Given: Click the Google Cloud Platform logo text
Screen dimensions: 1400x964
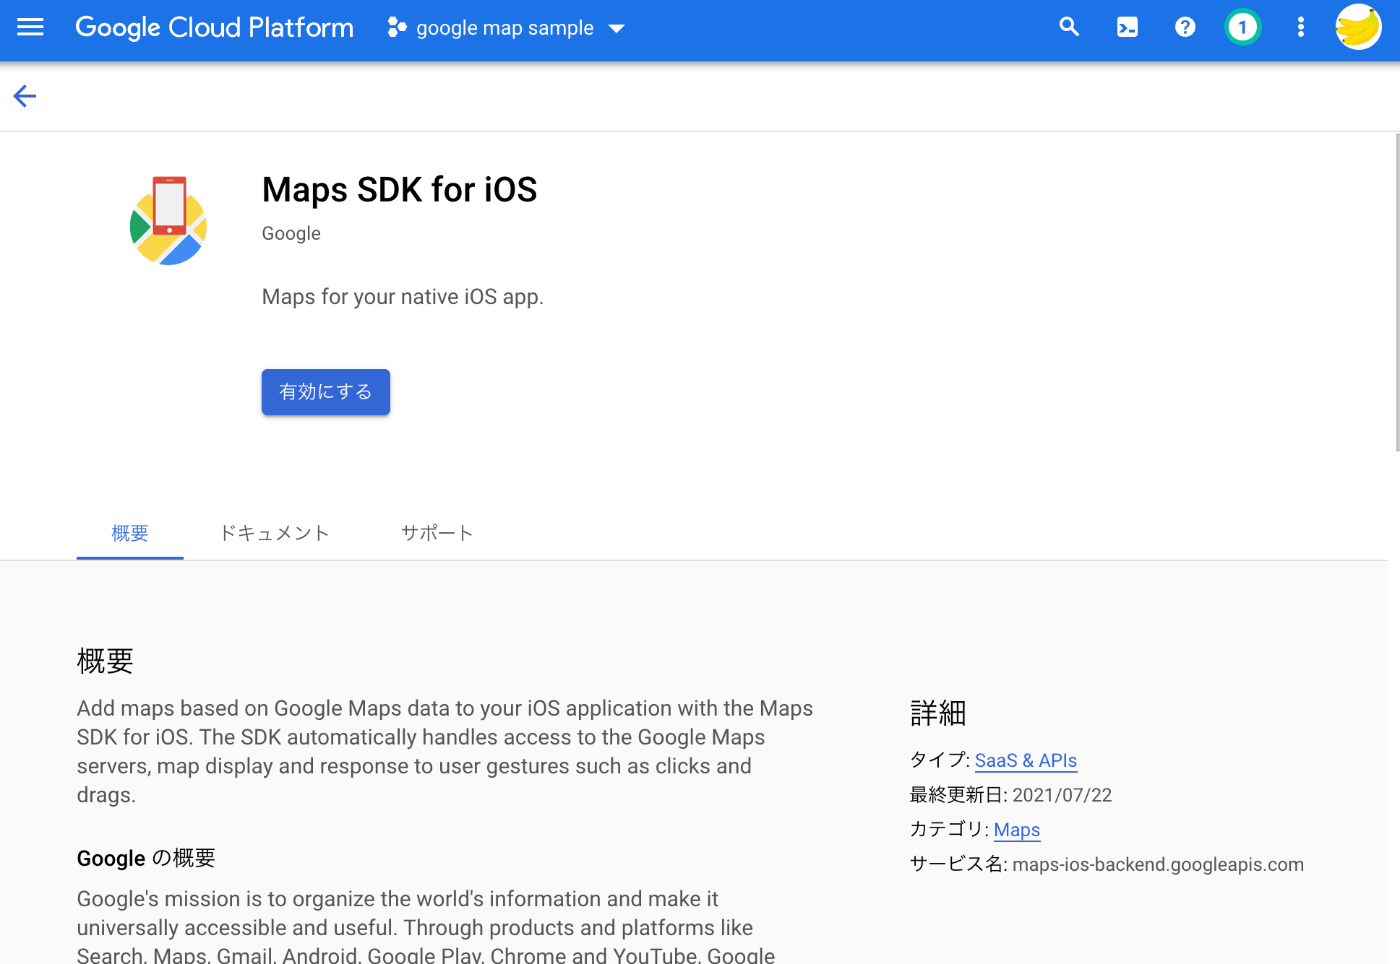Looking at the screenshot, I should coord(214,27).
